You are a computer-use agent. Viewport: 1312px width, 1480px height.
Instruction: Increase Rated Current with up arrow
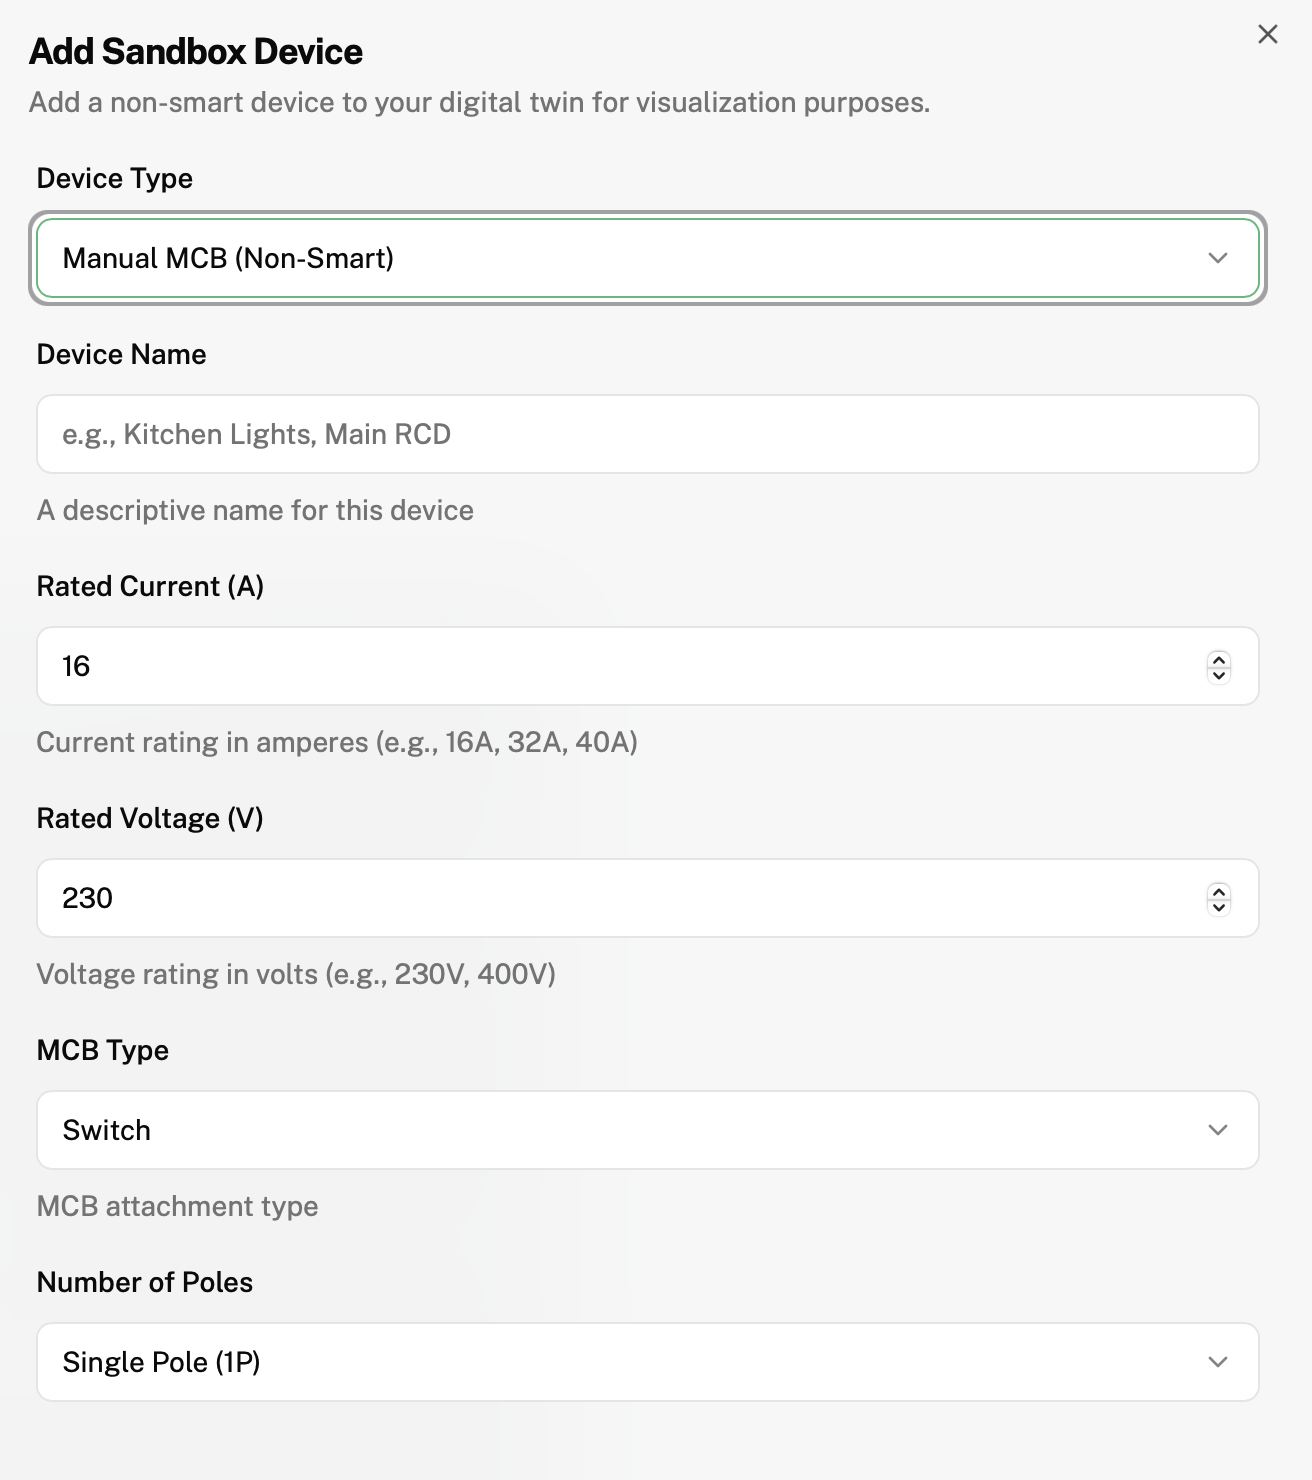point(1218,659)
